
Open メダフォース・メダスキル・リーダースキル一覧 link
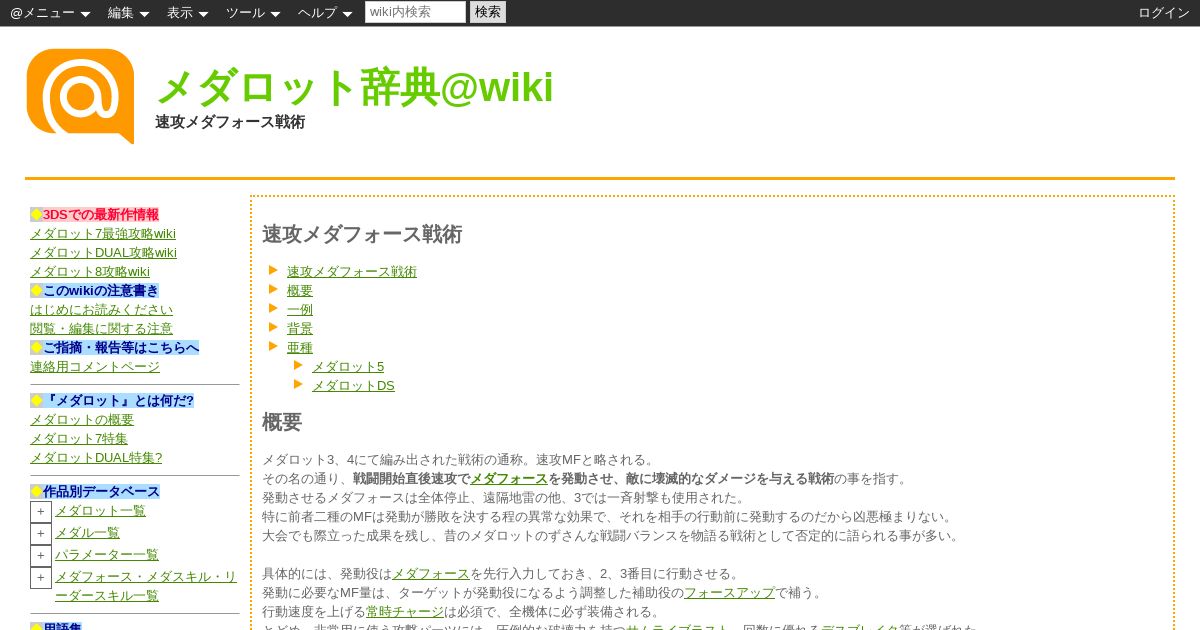click(146, 586)
